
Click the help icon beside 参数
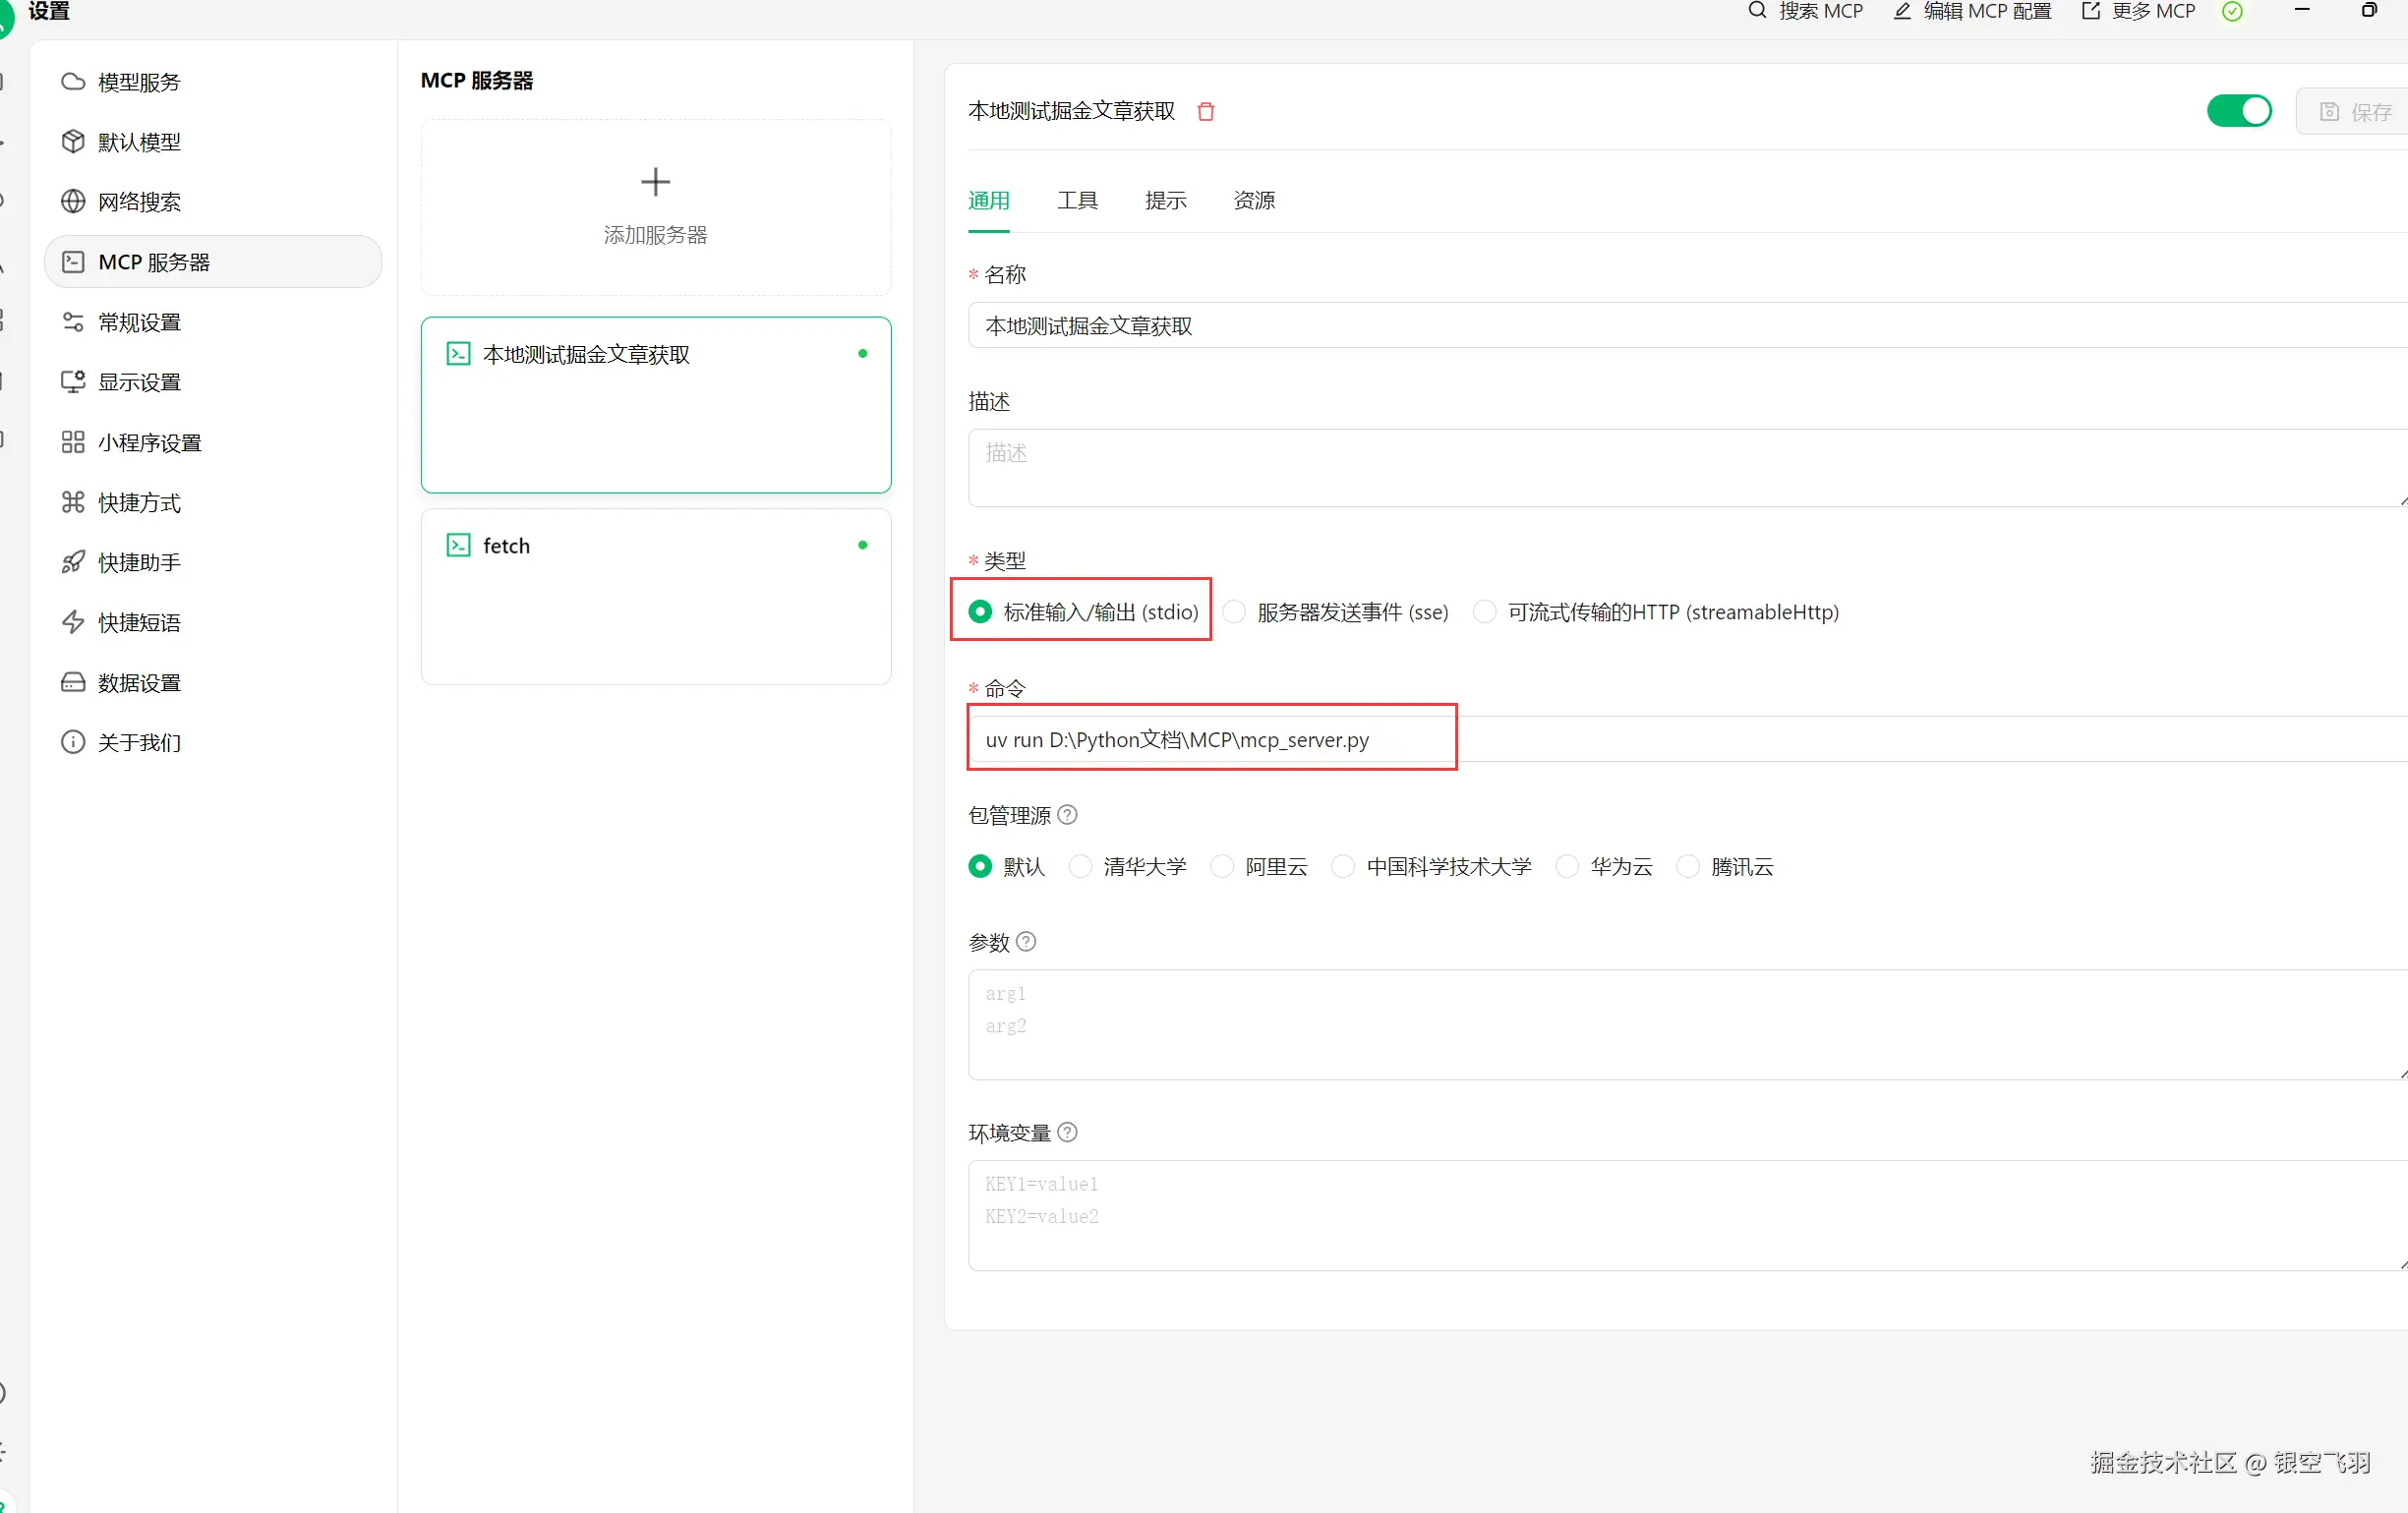[1026, 942]
